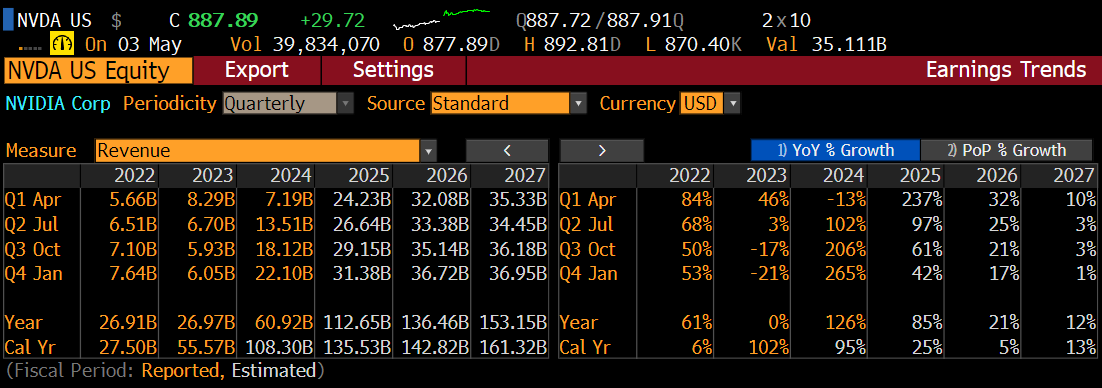
Task: Go to previous periods with left arrow
Action: [x=507, y=150]
